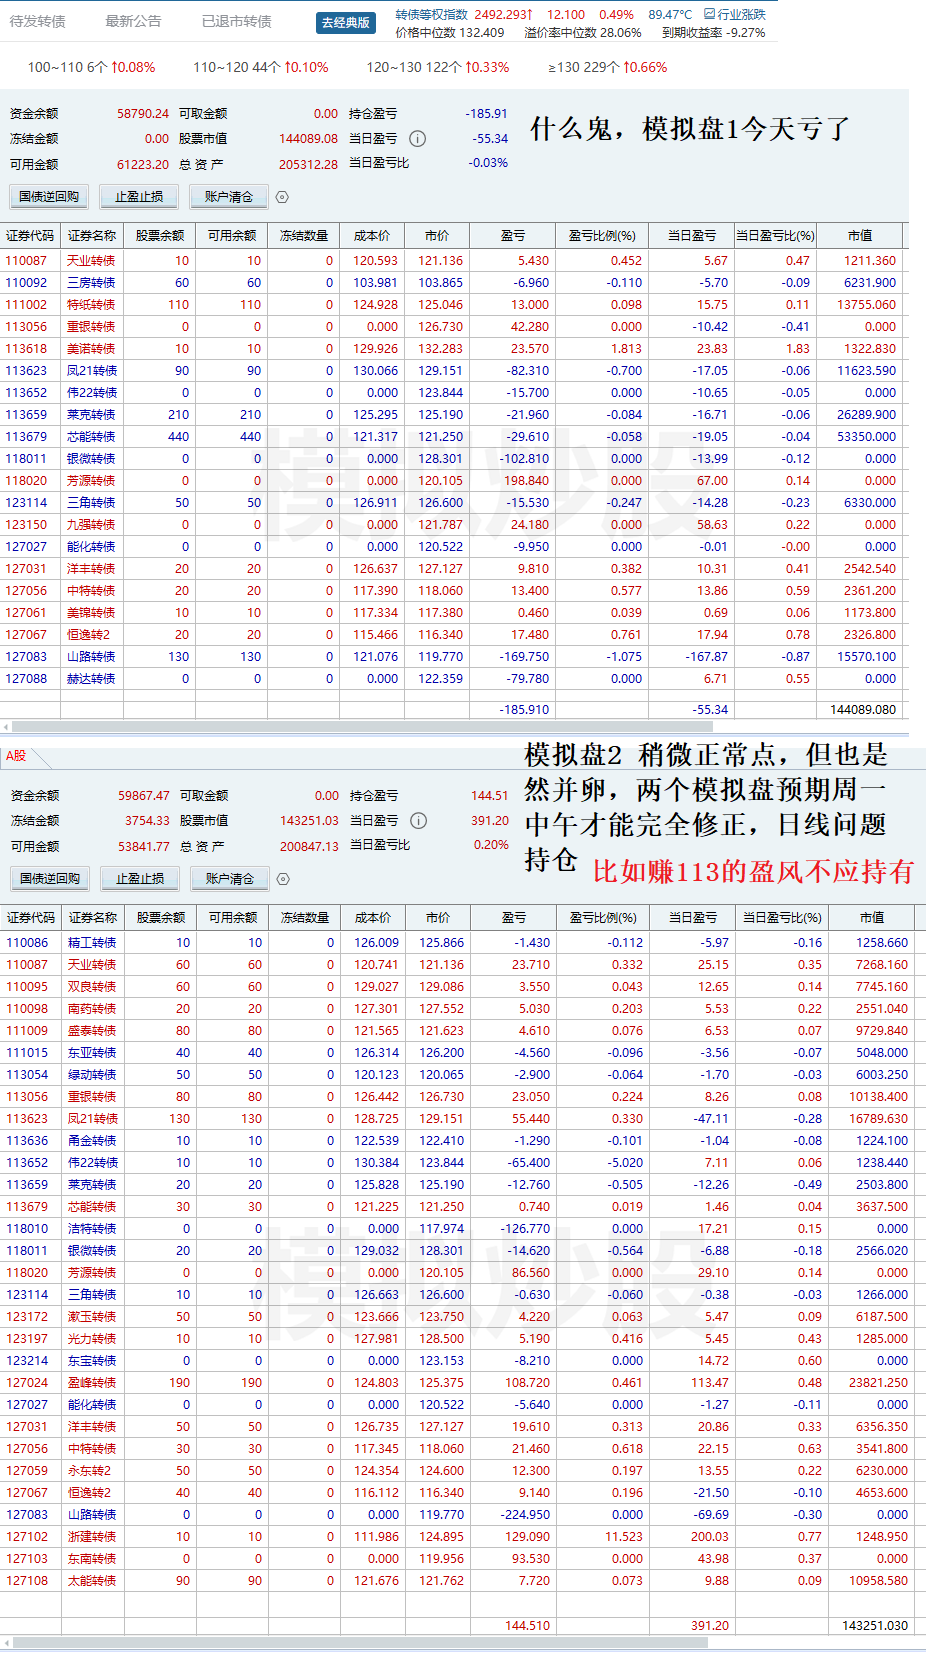Screen dimensions: 926x1658
Task: Click left arrow of lower table scrollbar
Action: (x=6, y=1643)
